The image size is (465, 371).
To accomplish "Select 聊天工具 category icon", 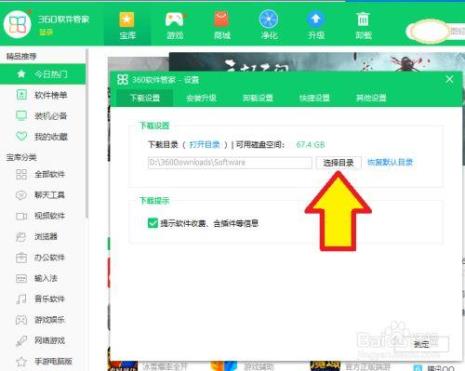I will (x=21, y=195).
